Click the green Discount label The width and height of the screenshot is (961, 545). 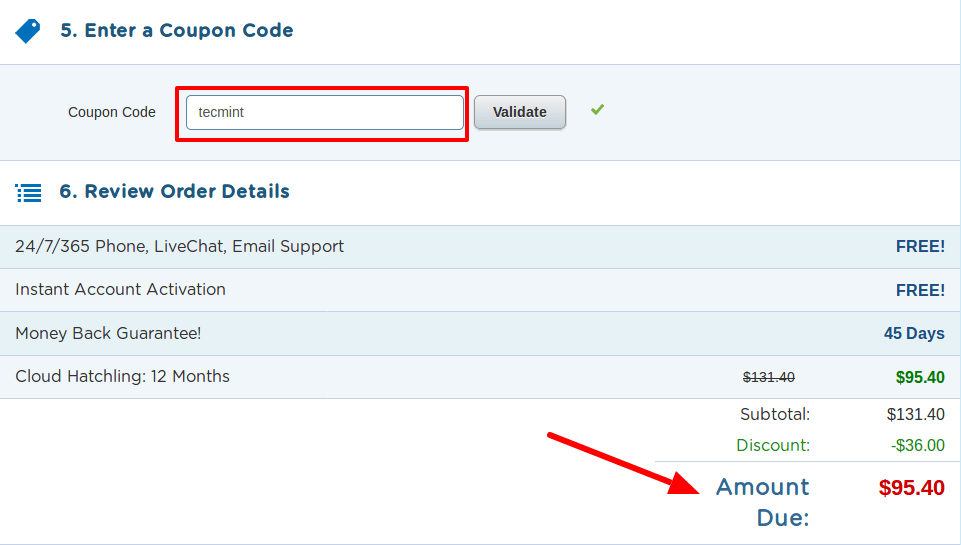(773, 445)
